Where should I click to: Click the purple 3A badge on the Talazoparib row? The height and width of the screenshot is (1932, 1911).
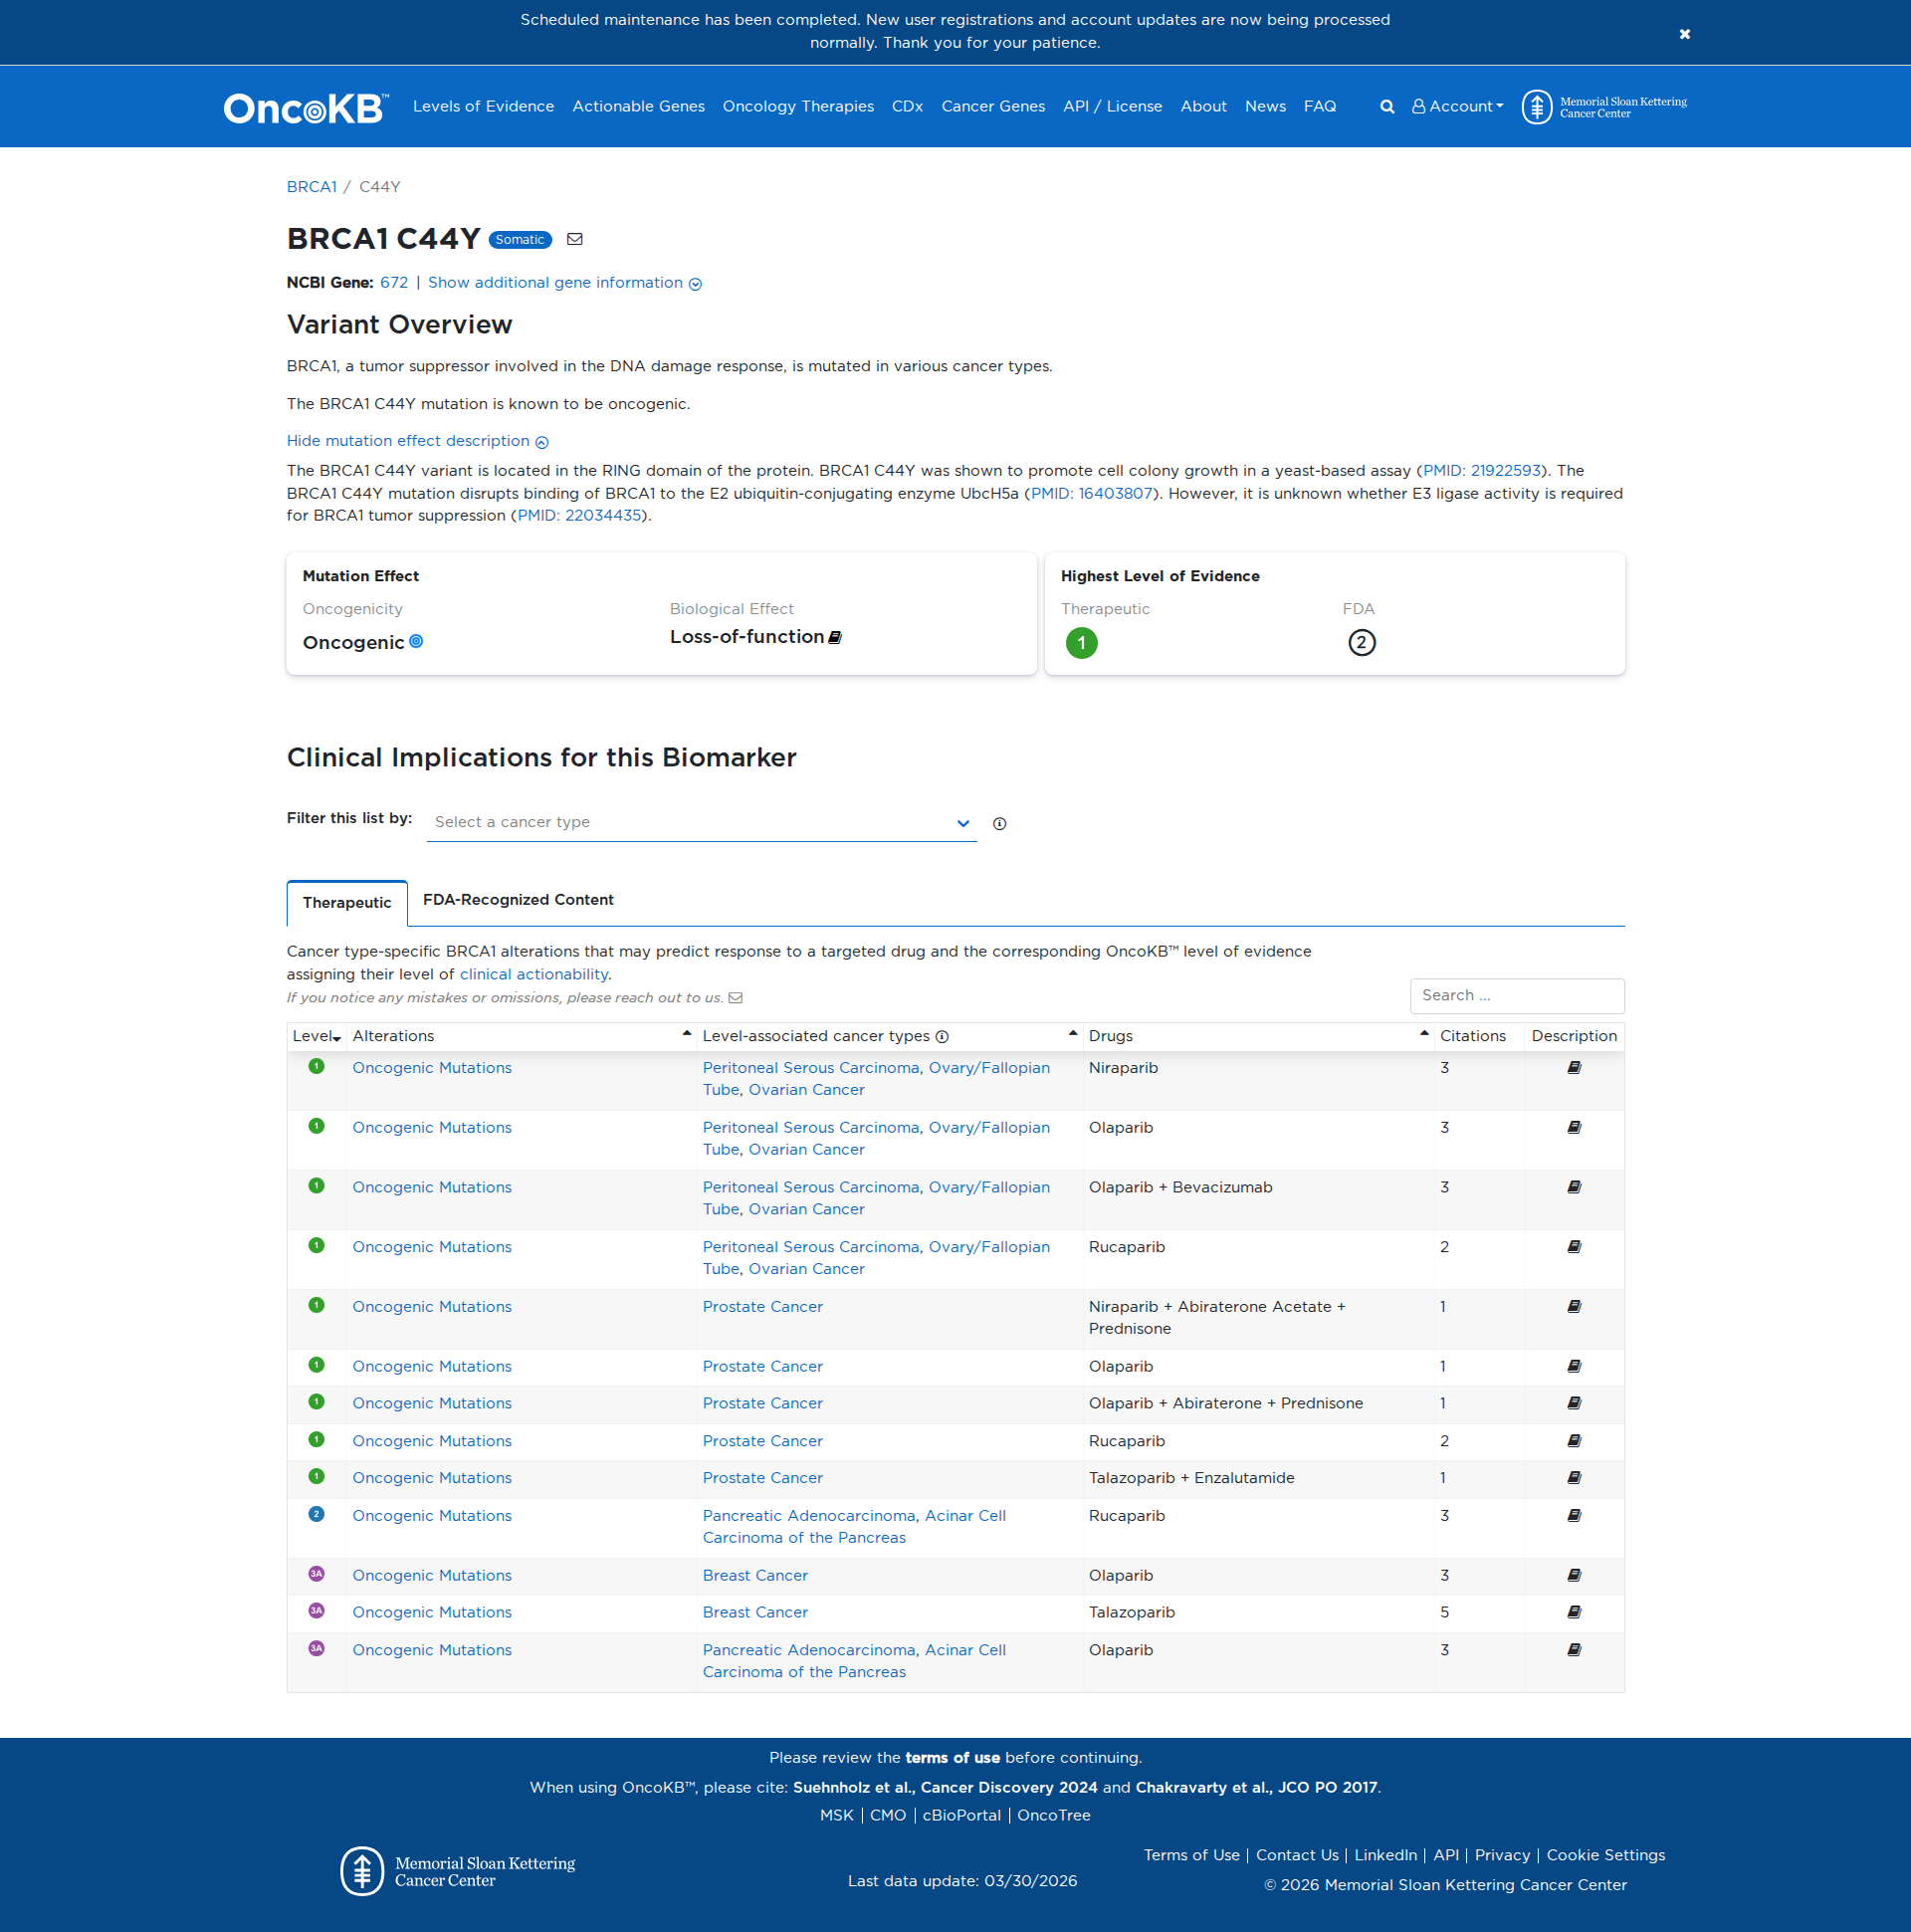point(316,1611)
